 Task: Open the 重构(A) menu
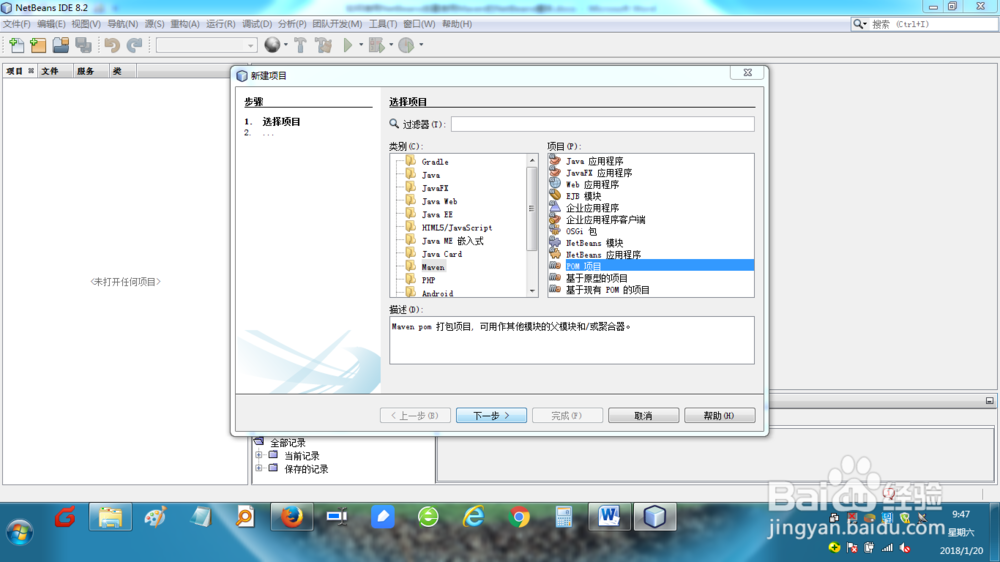click(x=184, y=24)
